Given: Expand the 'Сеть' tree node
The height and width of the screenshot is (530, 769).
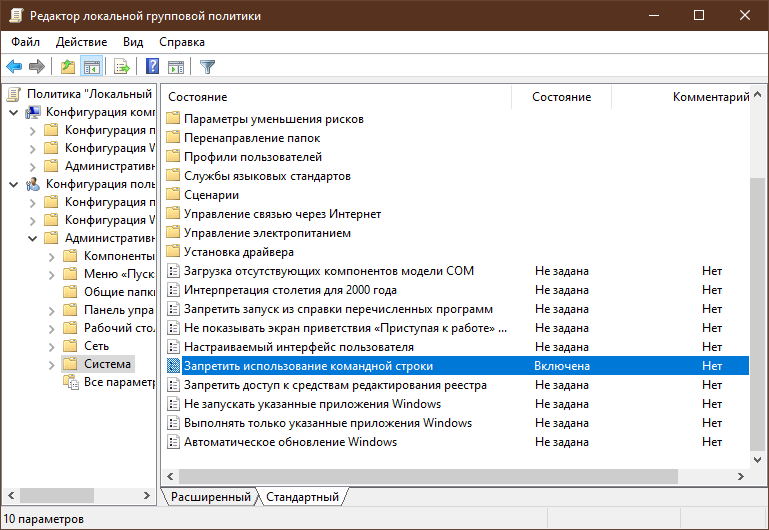Looking at the screenshot, I should [x=51, y=347].
